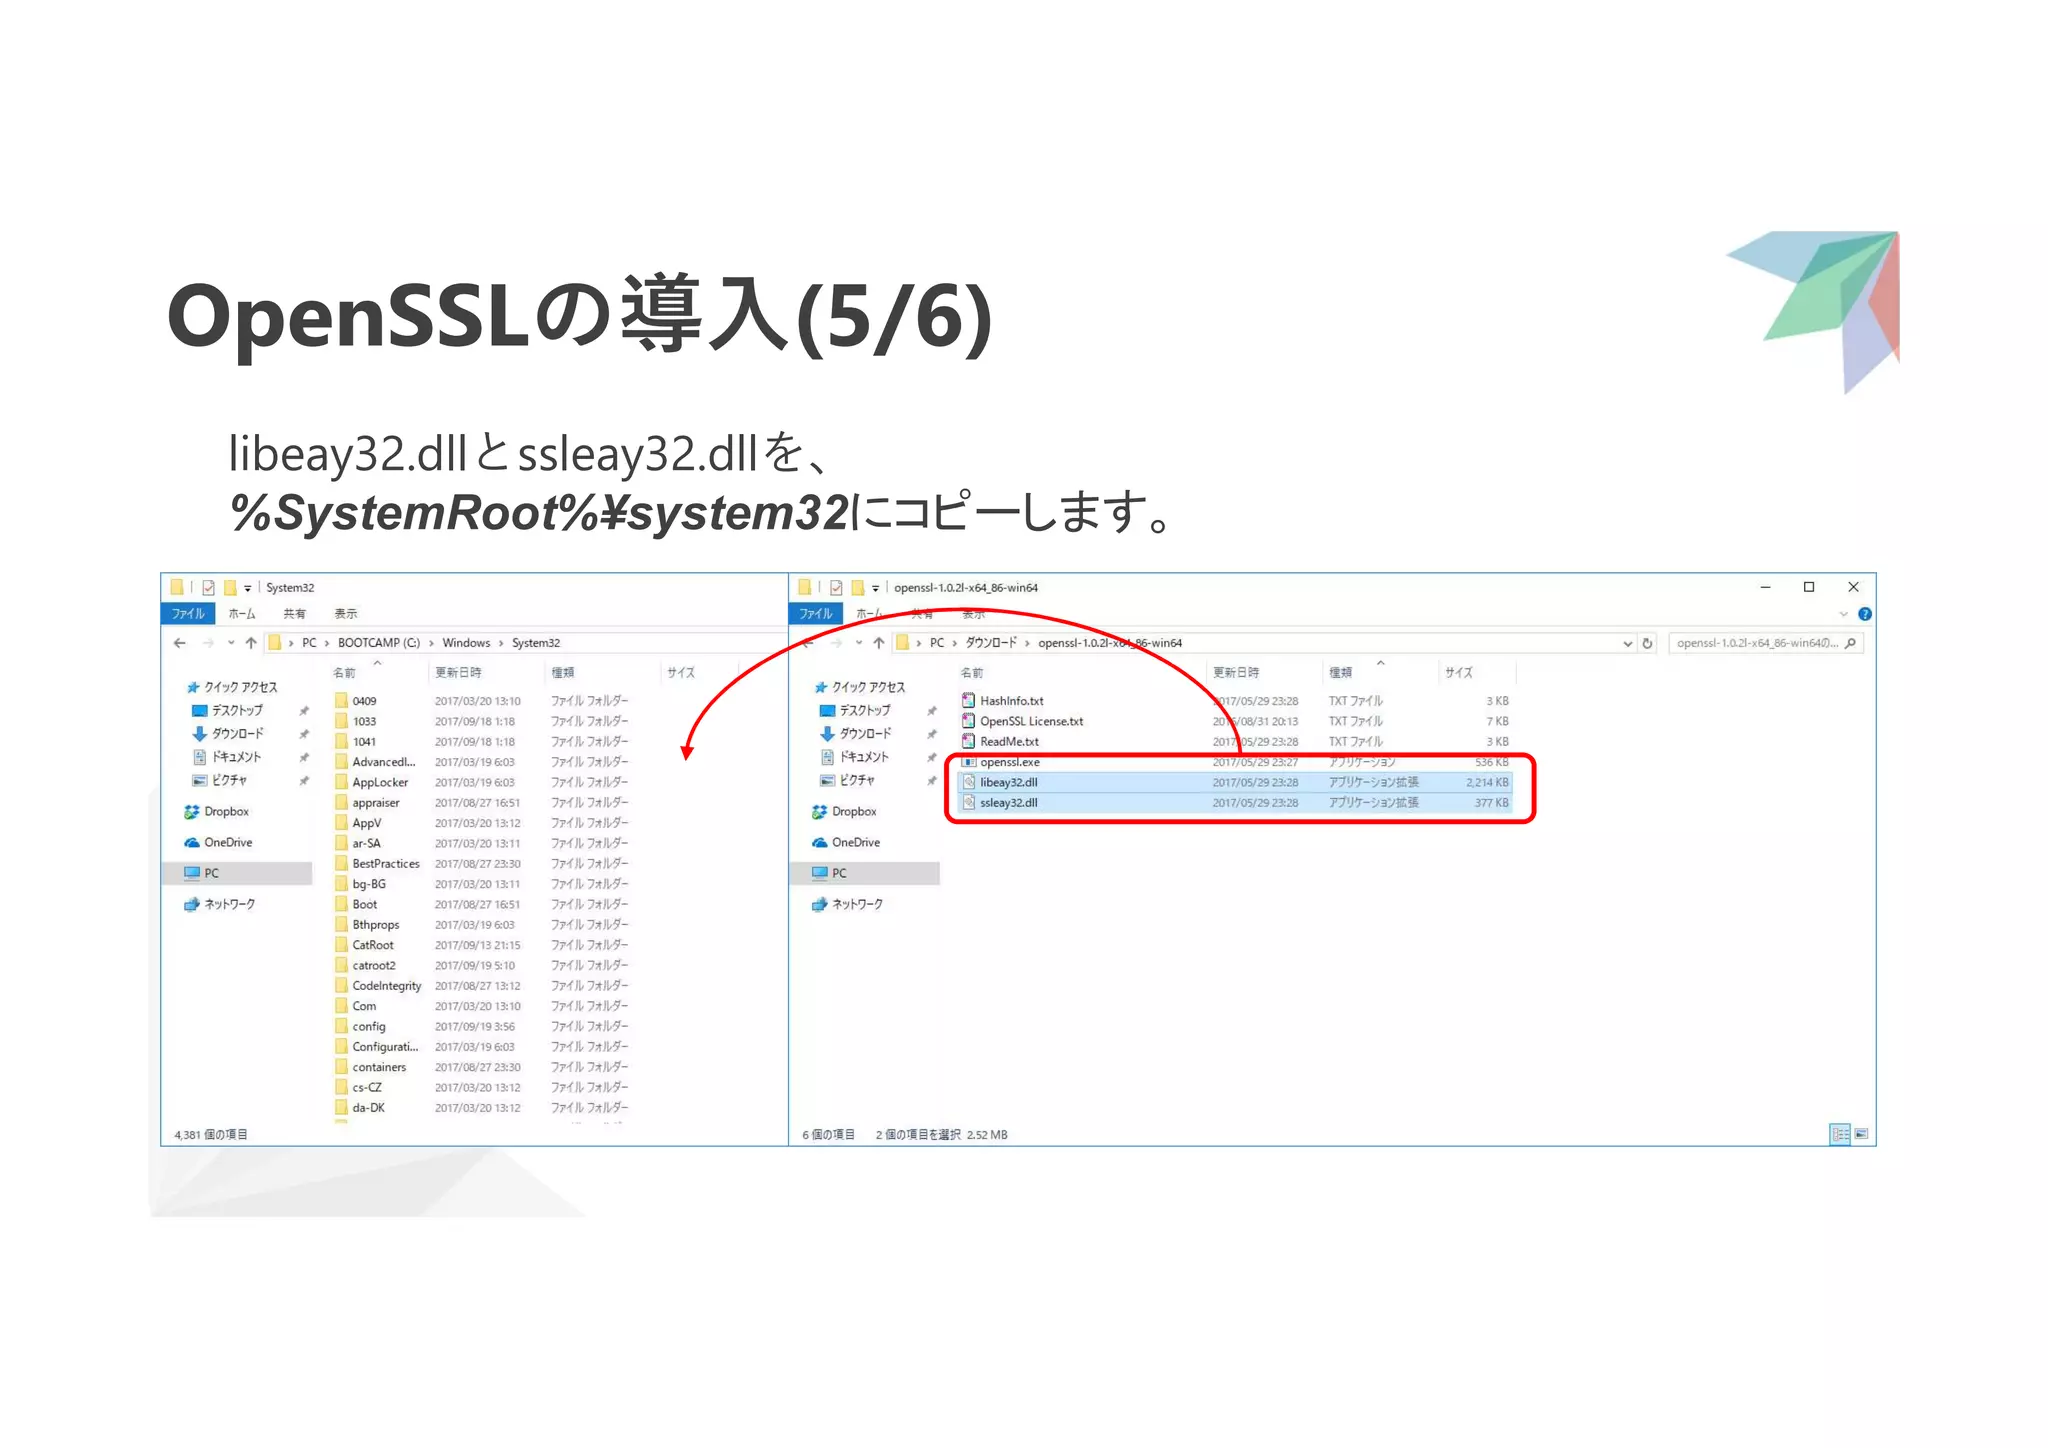
Task: Open quick access toolbar dropdown in System32 titlebar
Action: pyautogui.click(x=248, y=588)
